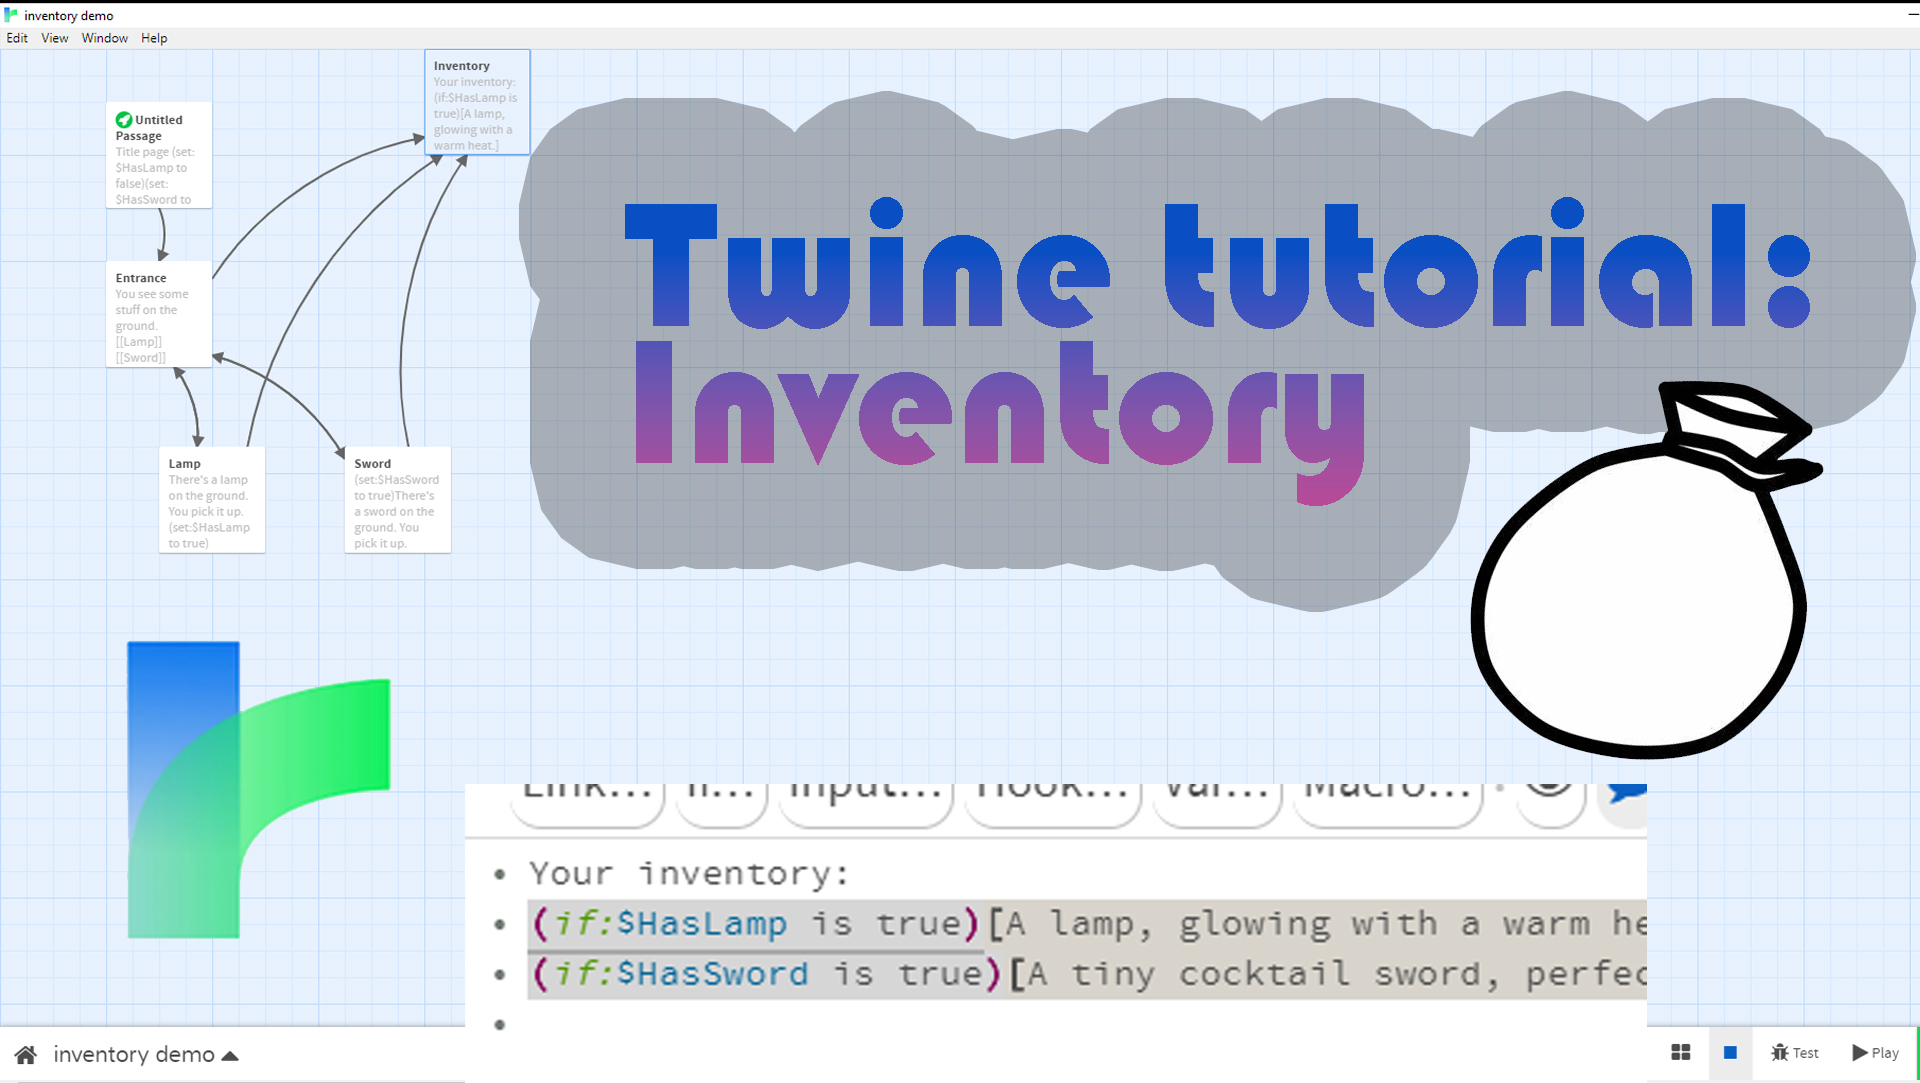The height and width of the screenshot is (1083, 1920).
Task: Toggle start-passage status on Untitled Passage
Action: (x=124, y=119)
